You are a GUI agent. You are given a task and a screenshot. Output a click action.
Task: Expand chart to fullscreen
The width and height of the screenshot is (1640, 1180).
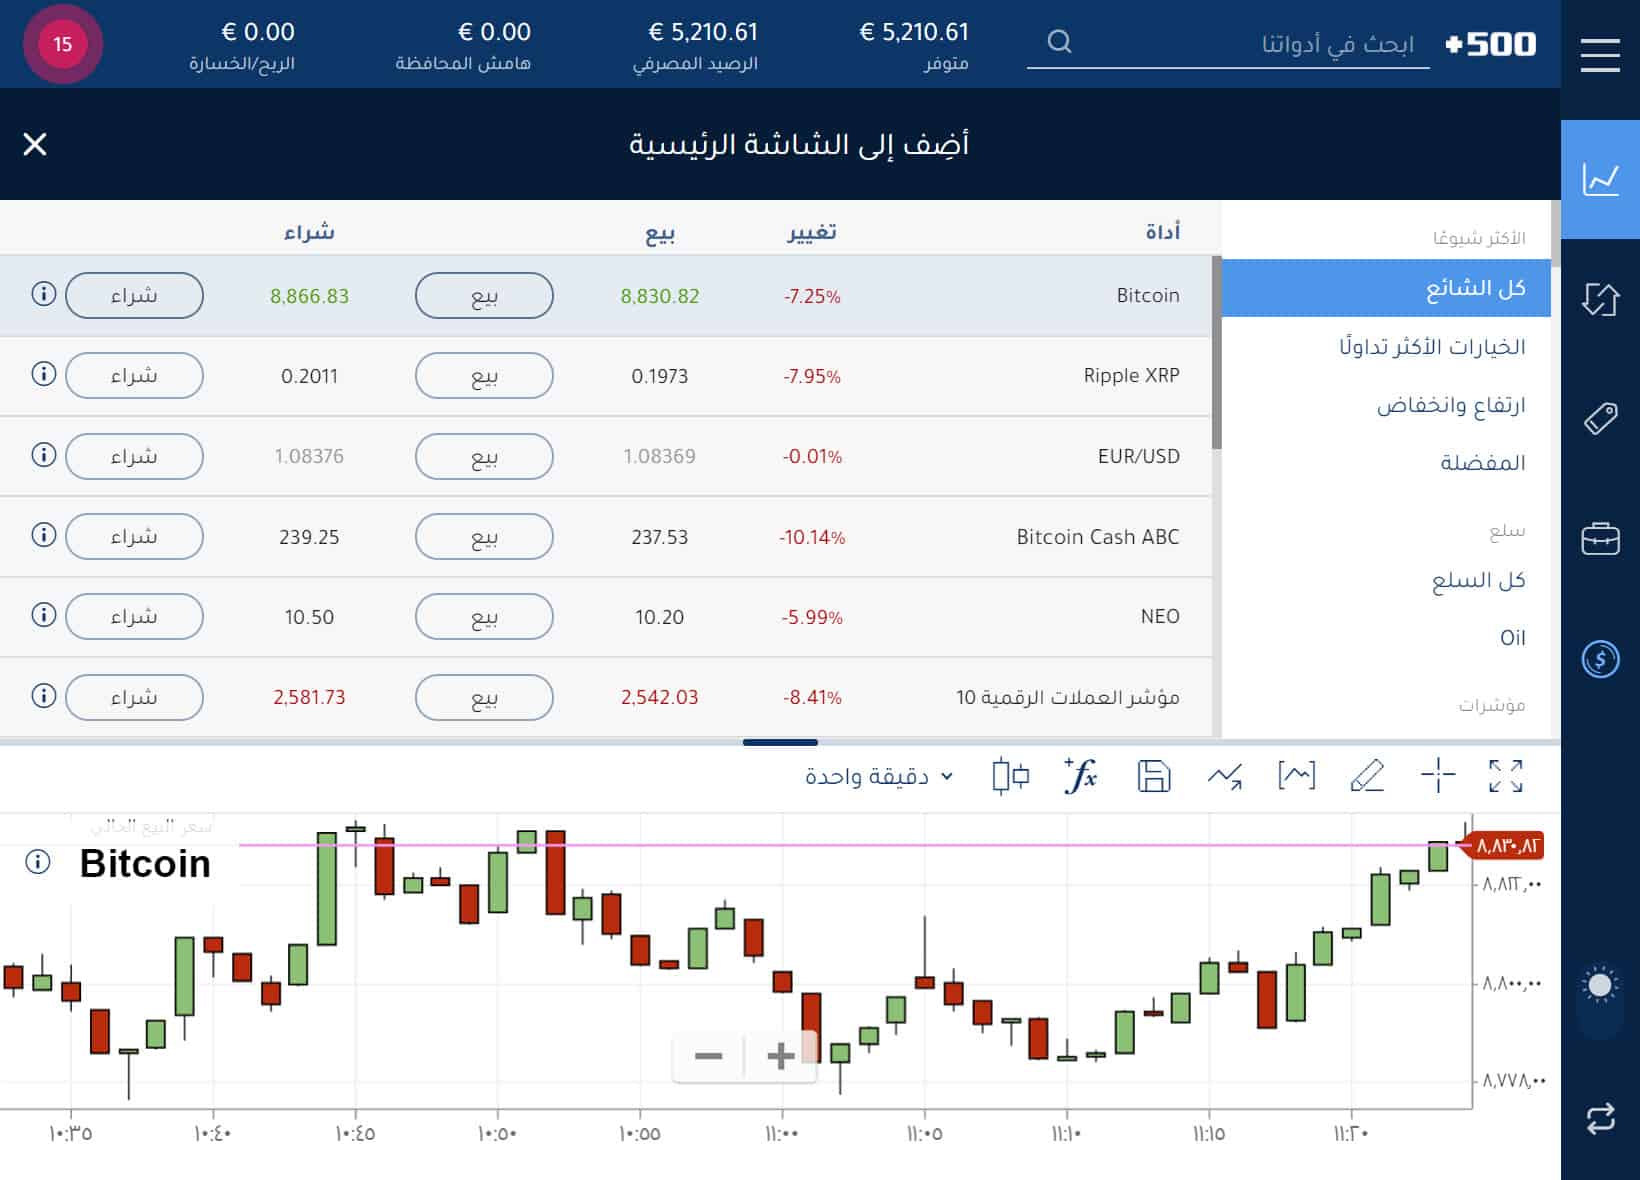(1506, 776)
